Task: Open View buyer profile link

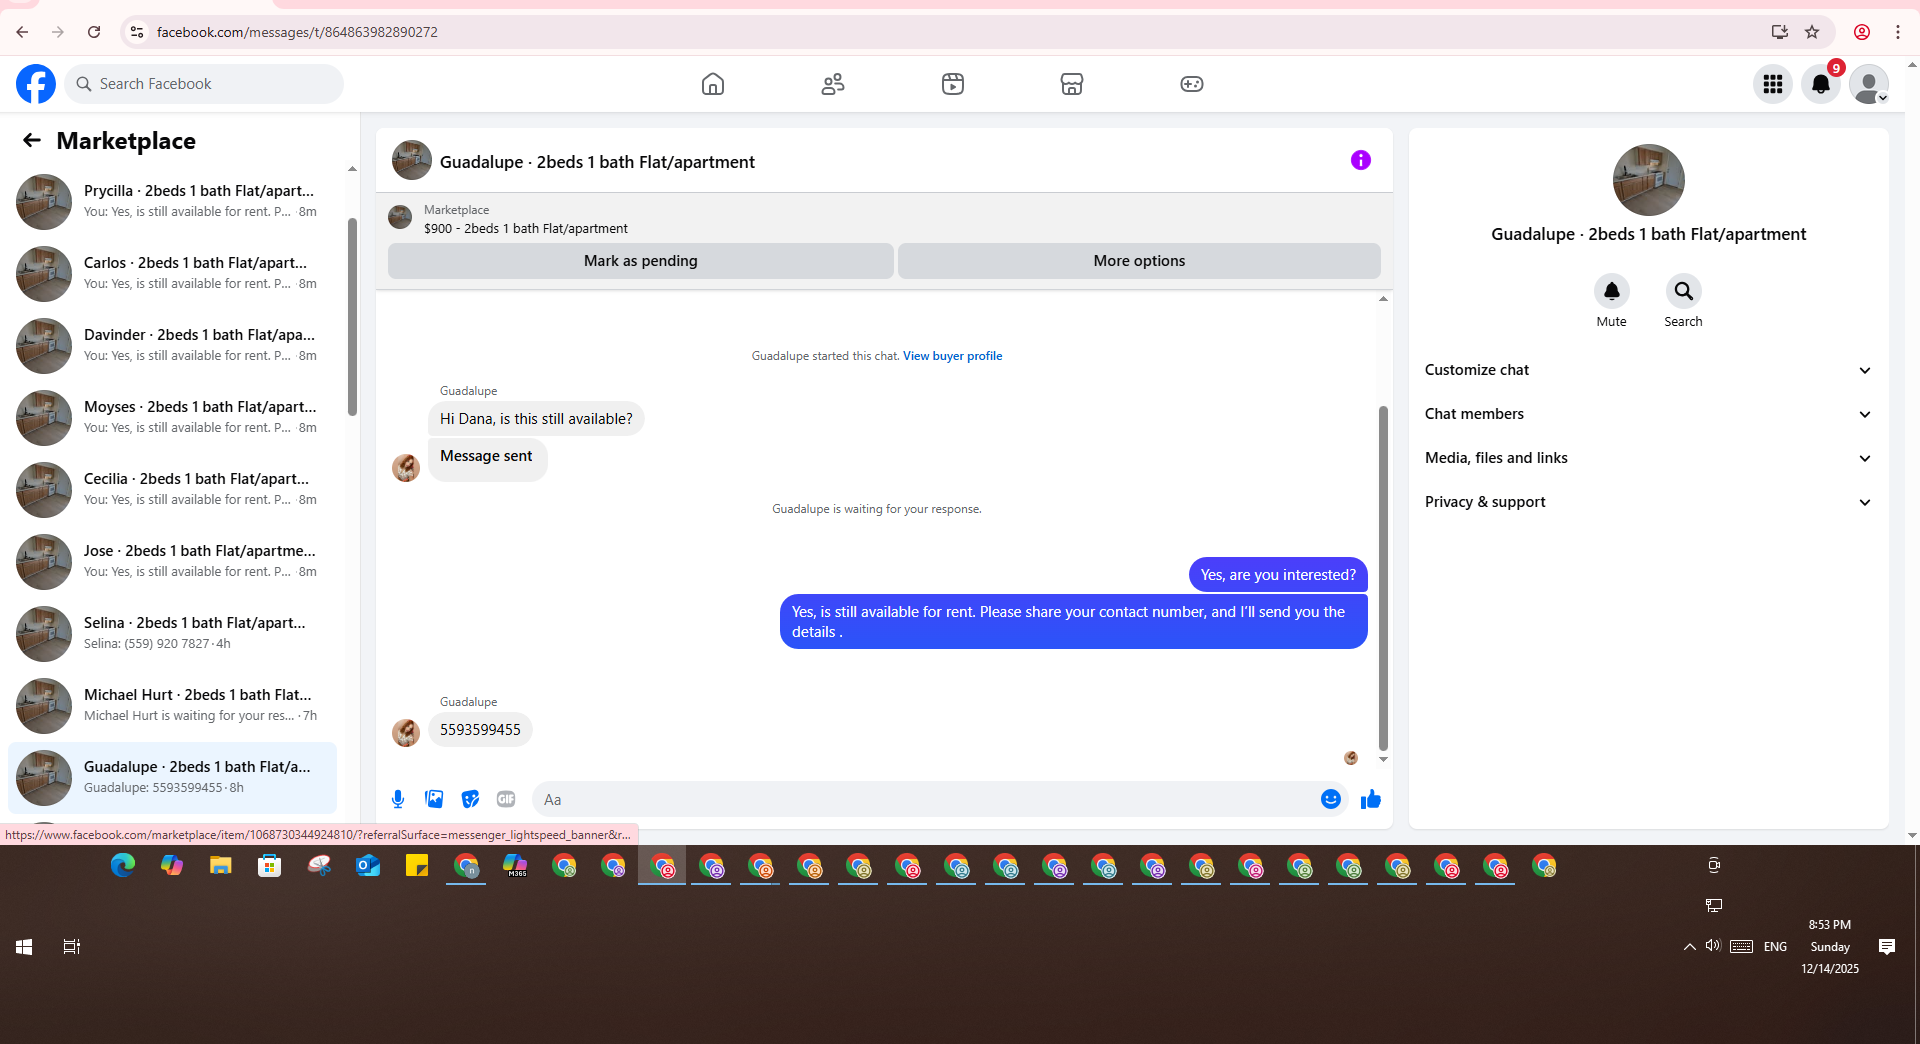Action: (952, 356)
